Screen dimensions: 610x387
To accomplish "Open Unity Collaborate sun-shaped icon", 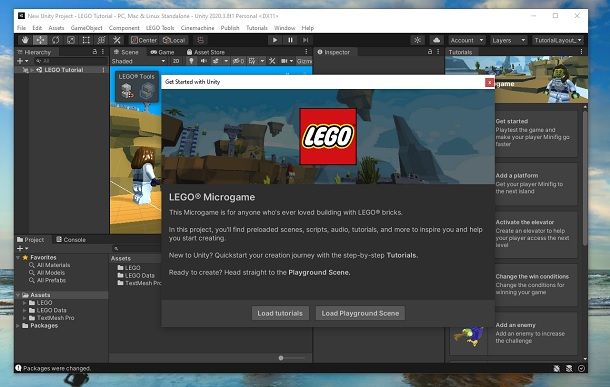I will [x=417, y=40].
